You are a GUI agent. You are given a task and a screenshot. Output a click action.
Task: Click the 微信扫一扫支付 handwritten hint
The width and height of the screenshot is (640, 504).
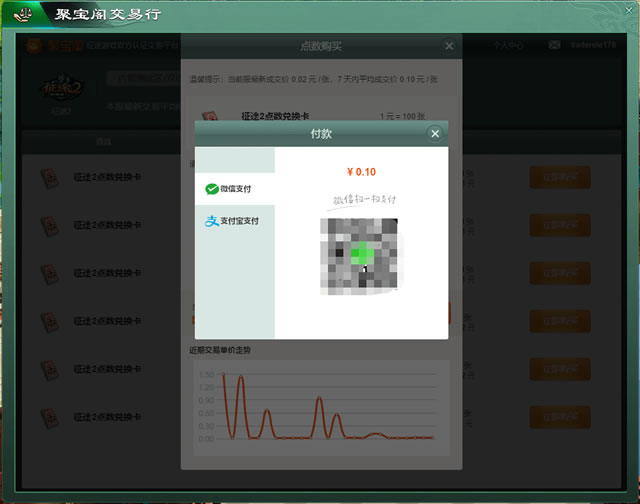364,200
